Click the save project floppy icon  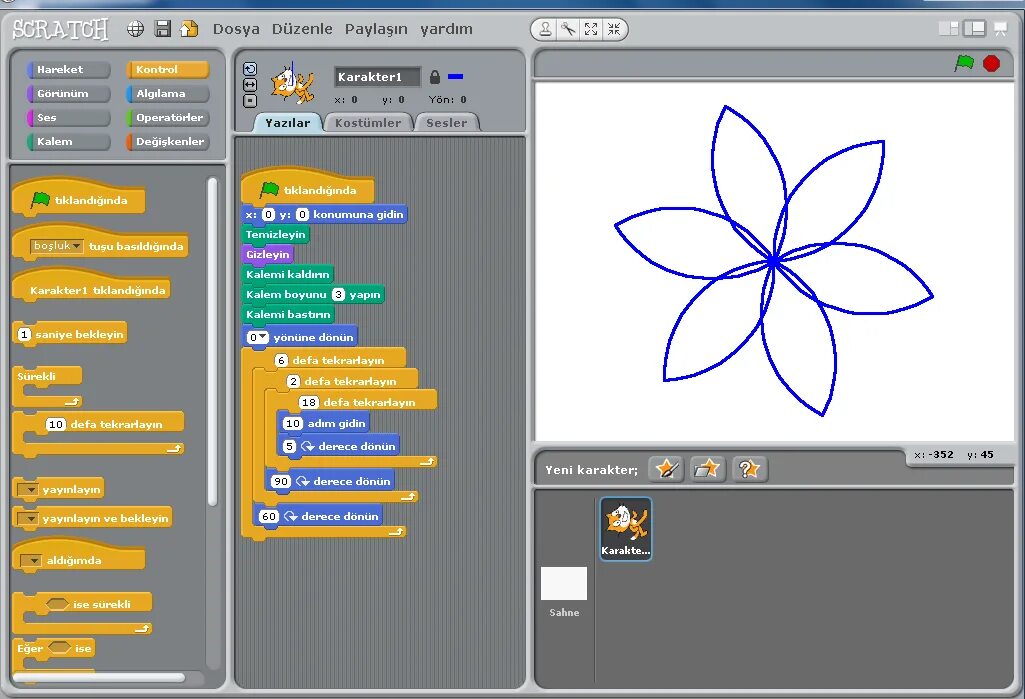[x=162, y=29]
